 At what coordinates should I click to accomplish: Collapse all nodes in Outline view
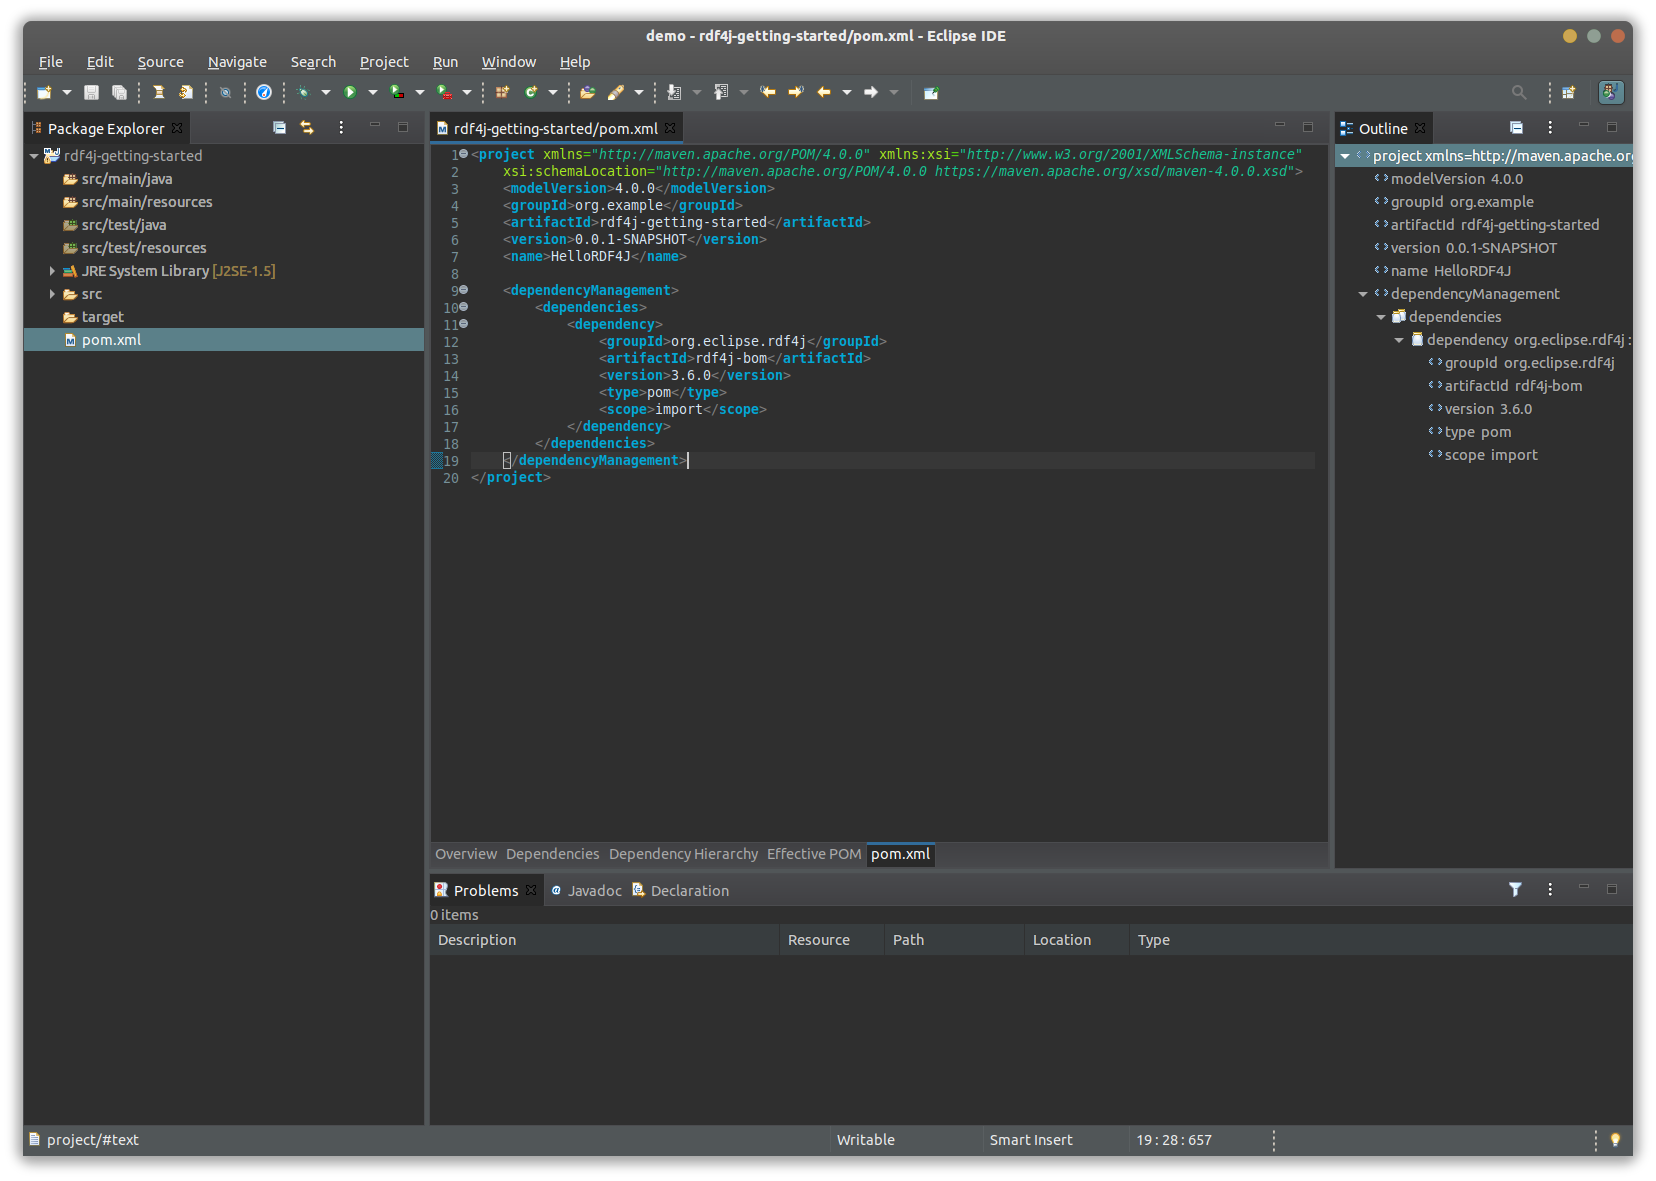[1516, 128]
